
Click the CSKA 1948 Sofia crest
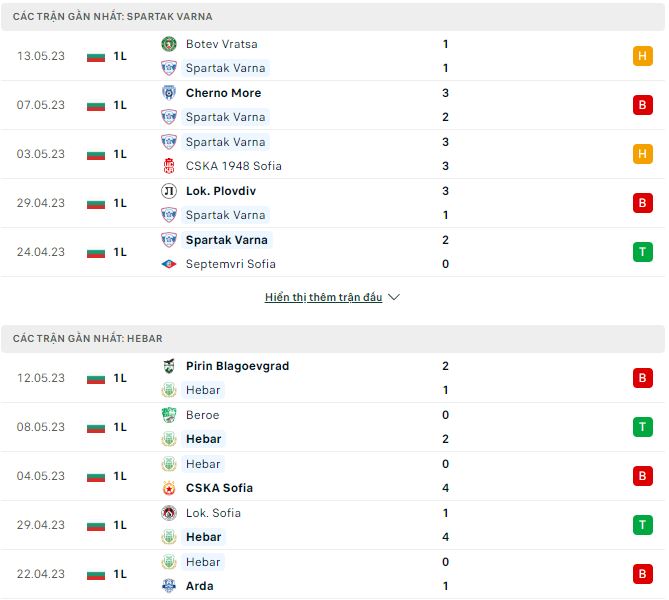169,166
